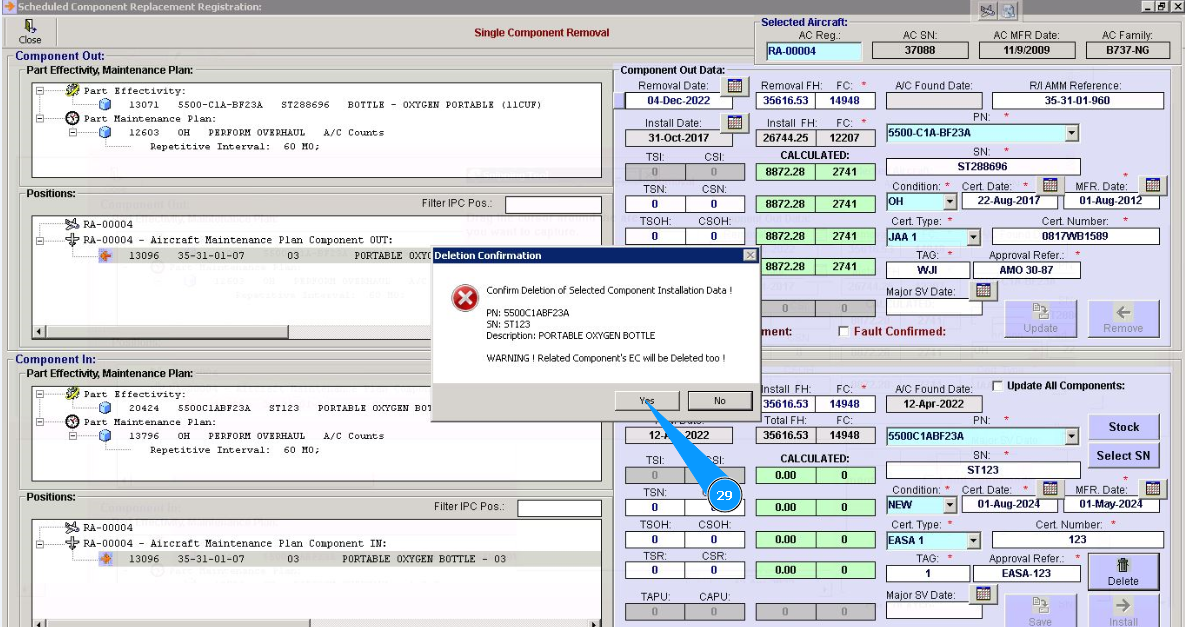
Task: Close the Deletion Confirmation dialog with X
Action: (750, 256)
